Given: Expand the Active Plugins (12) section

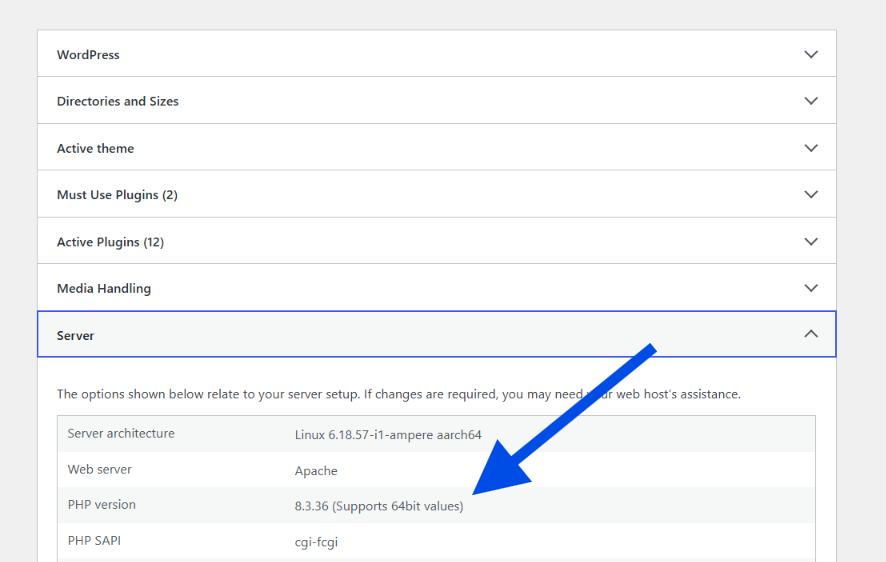Looking at the screenshot, I should coord(436,241).
